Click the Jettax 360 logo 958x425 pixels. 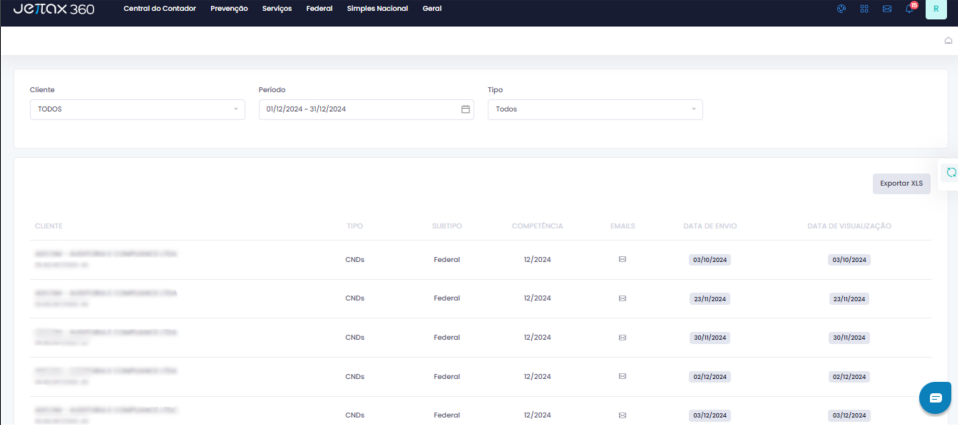pos(54,9)
